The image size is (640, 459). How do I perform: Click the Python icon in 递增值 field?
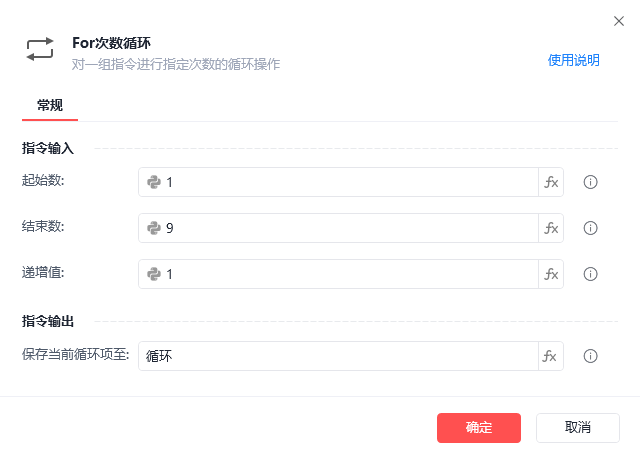click(154, 274)
